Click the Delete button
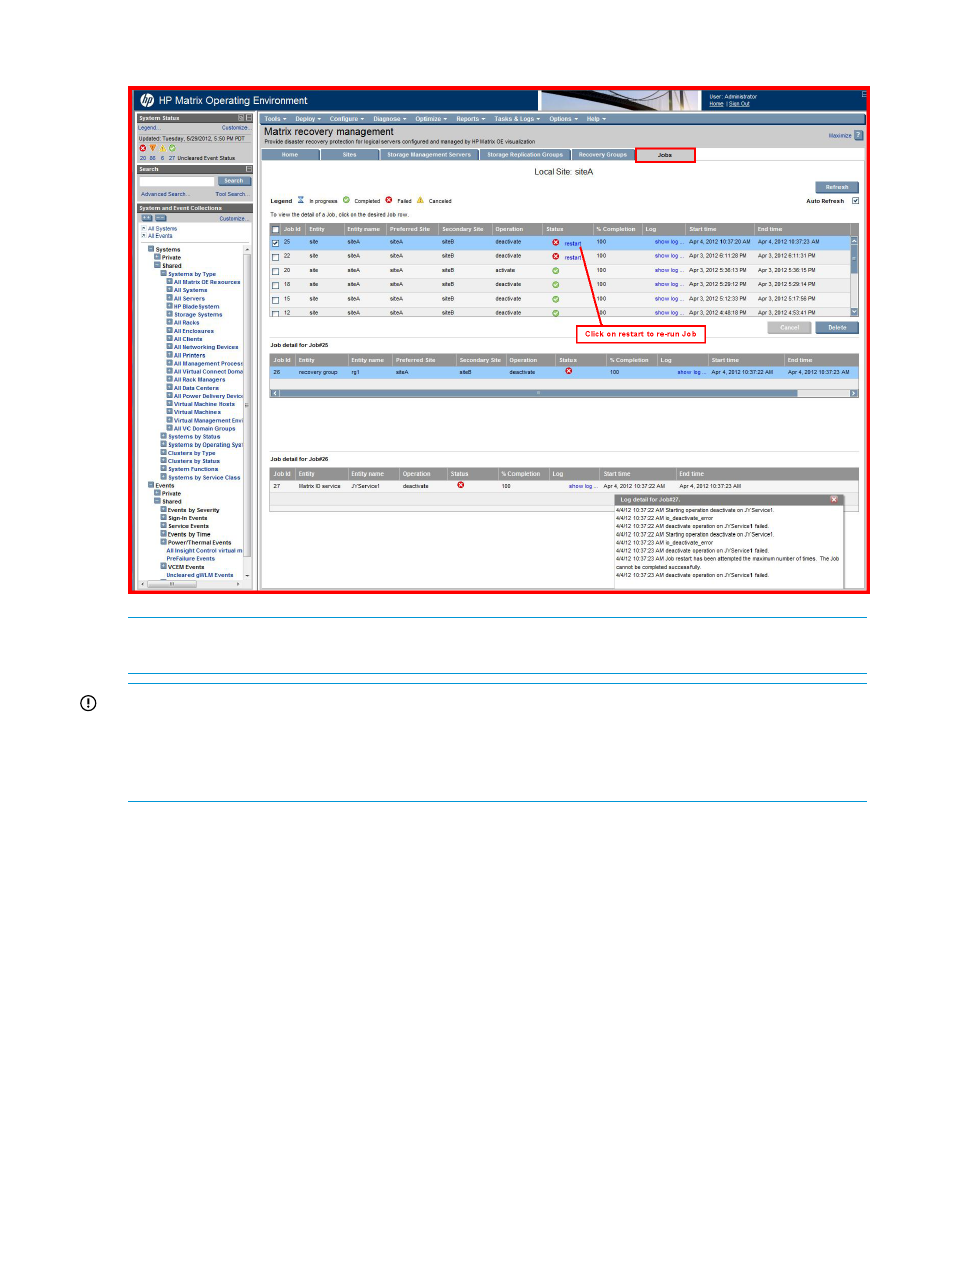Image resolution: width=954 pixels, height=1270 pixels. click(x=837, y=328)
